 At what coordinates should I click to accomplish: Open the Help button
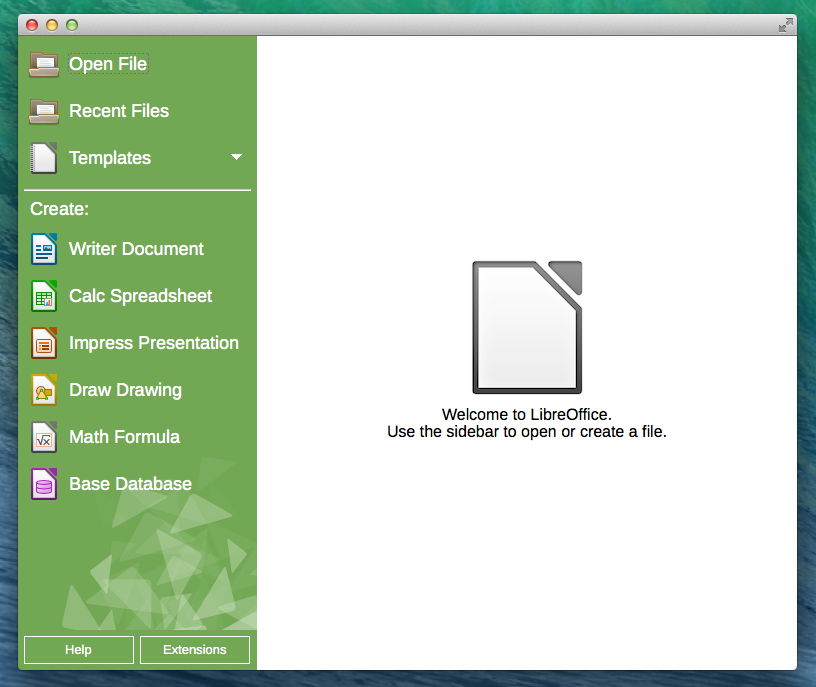[x=78, y=649]
